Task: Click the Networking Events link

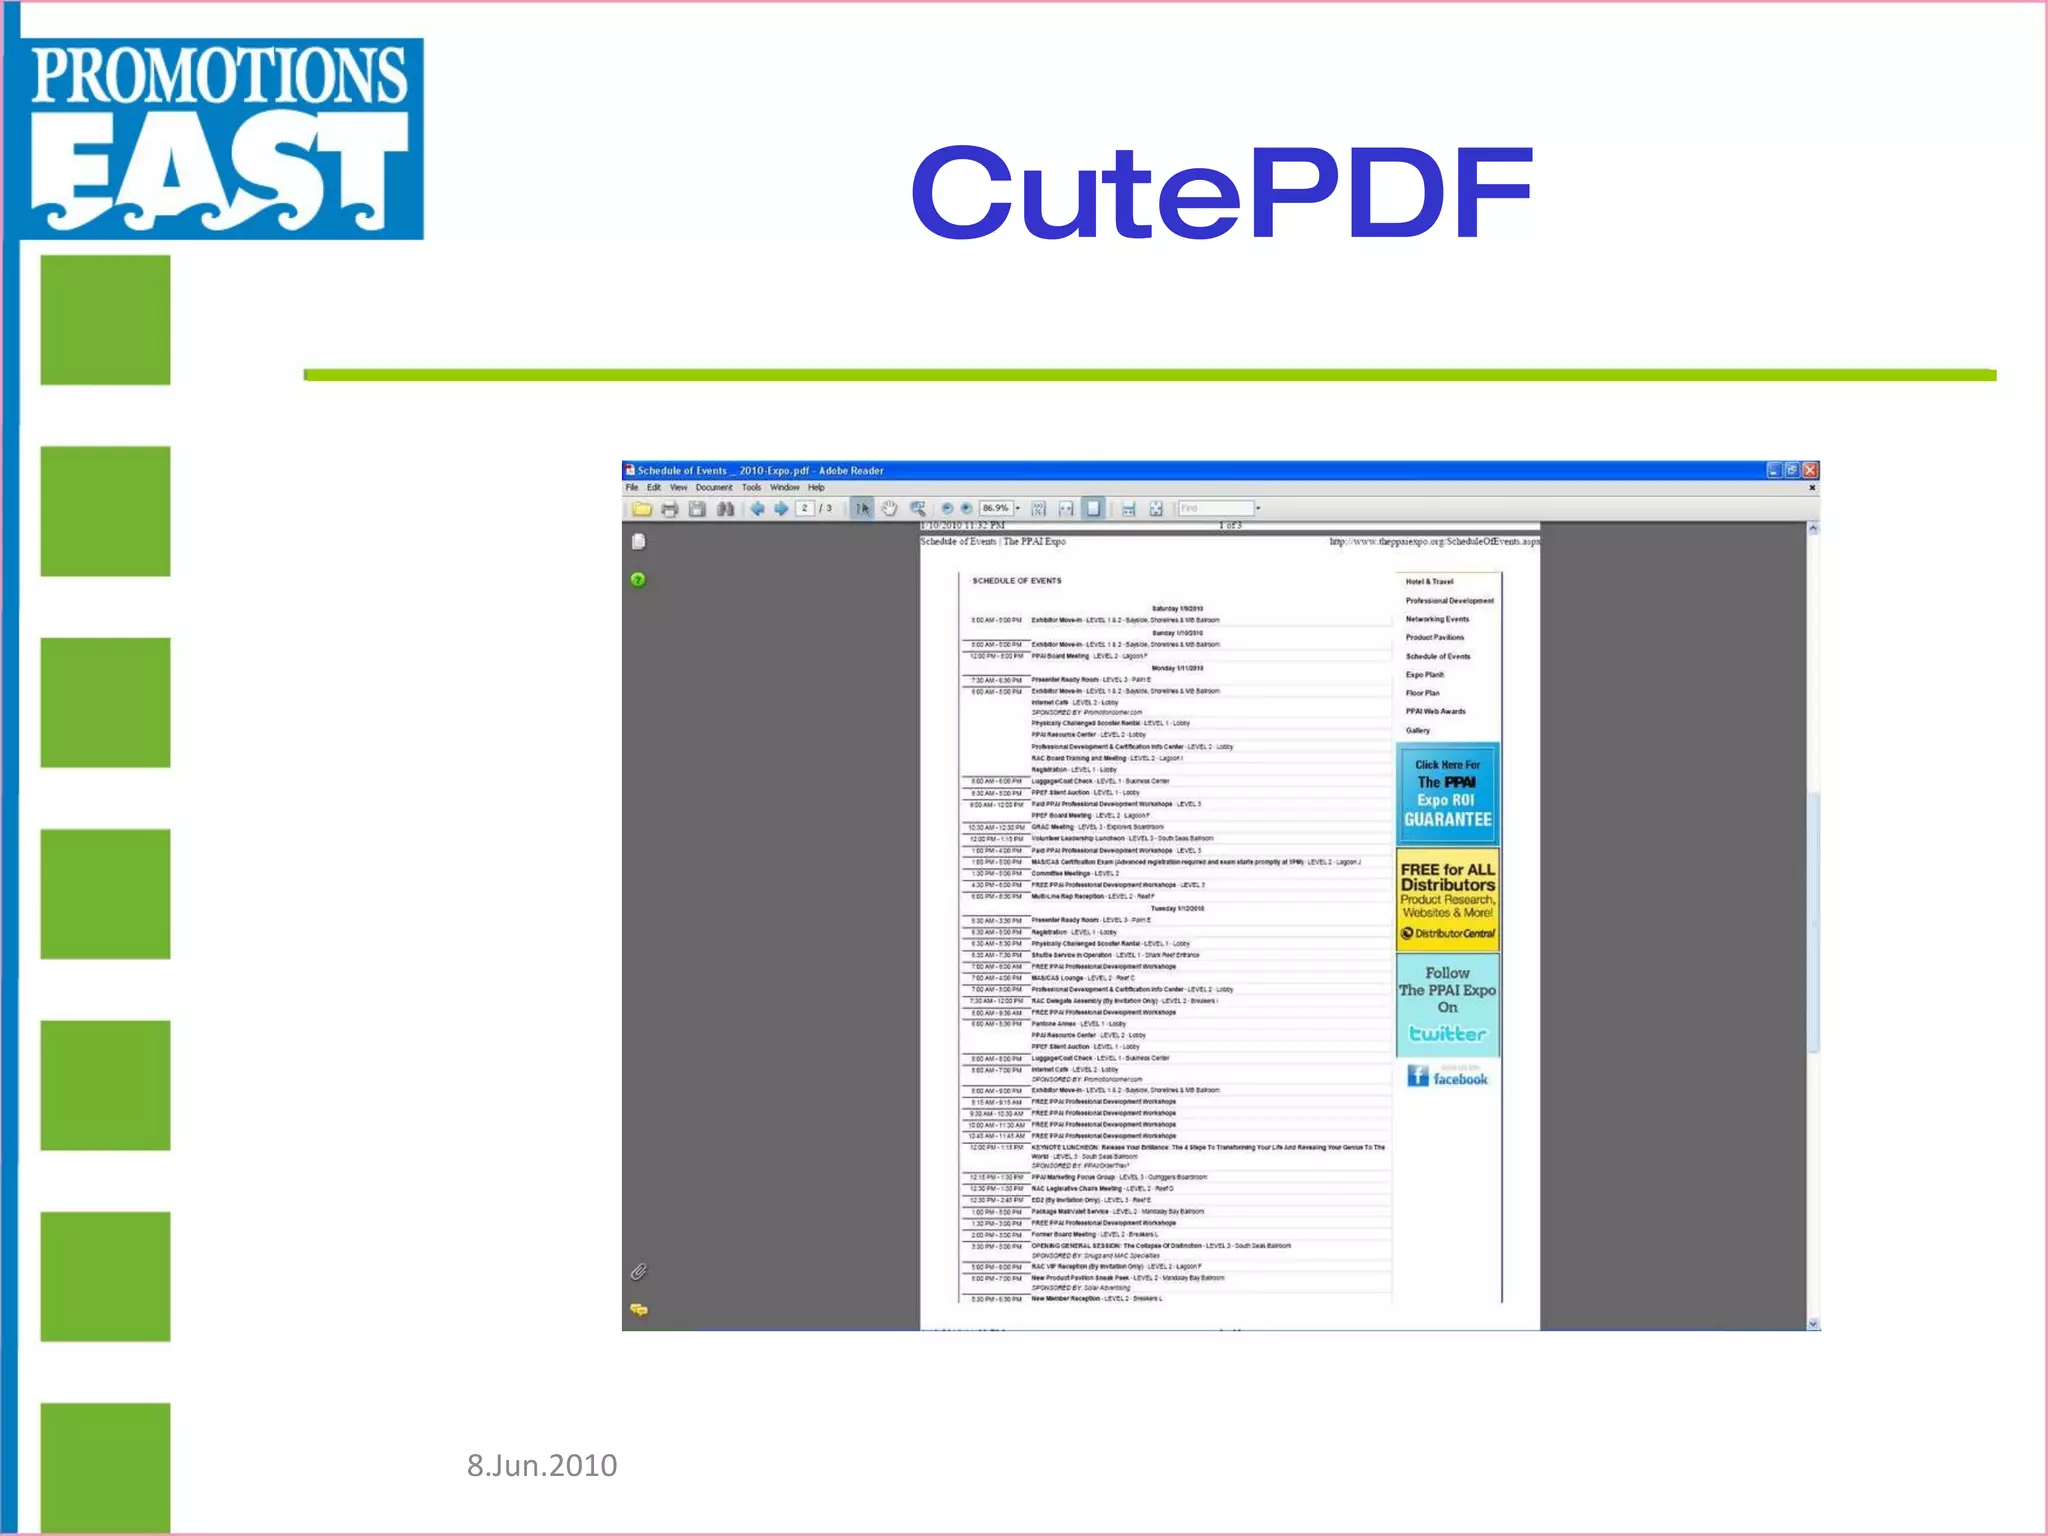Action: coord(1437,619)
